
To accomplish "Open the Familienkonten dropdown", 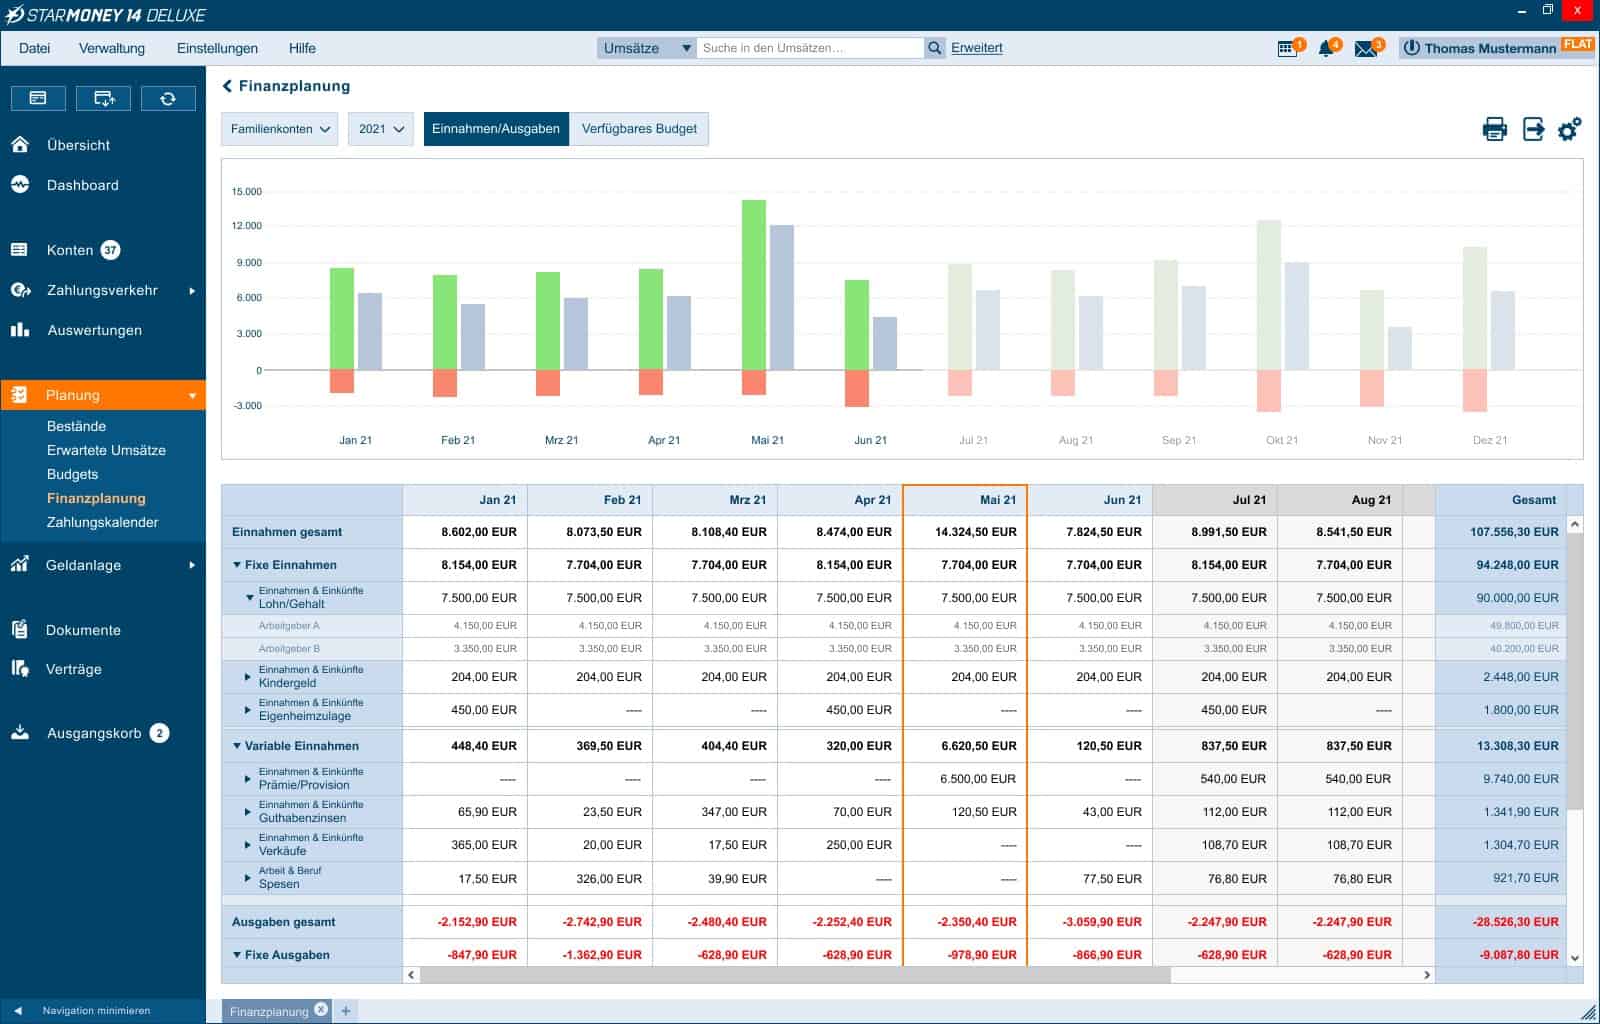I will tap(280, 129).
